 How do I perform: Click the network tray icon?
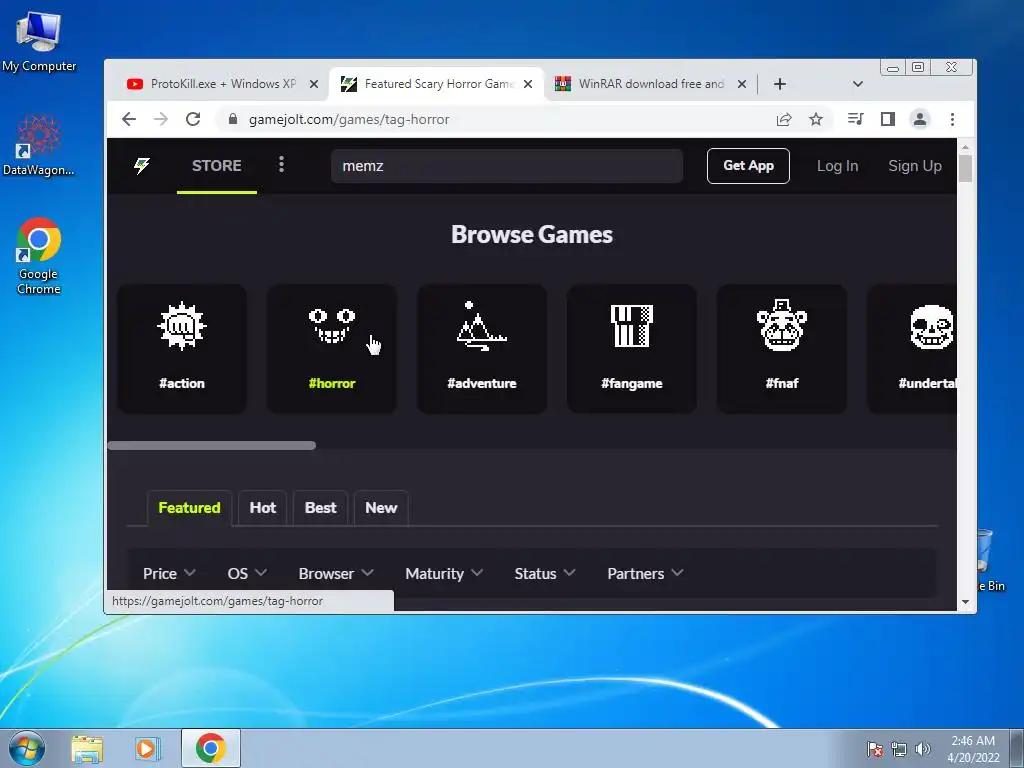point(899,749)
